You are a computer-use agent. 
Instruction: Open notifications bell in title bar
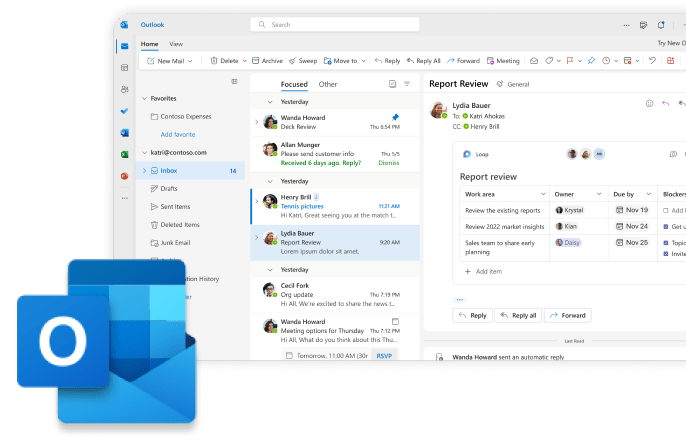(x=661, y=25)
